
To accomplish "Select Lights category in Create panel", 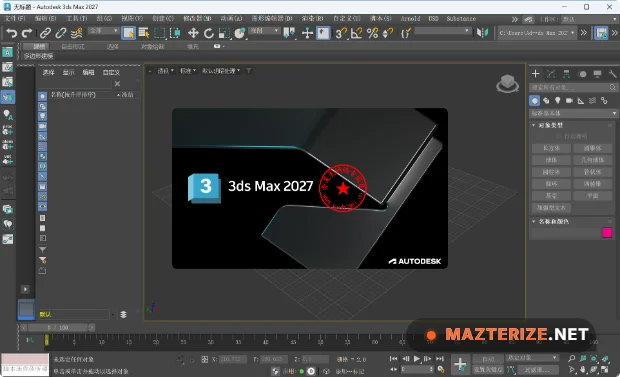I will pyautogui.click(x=558, y=100).
